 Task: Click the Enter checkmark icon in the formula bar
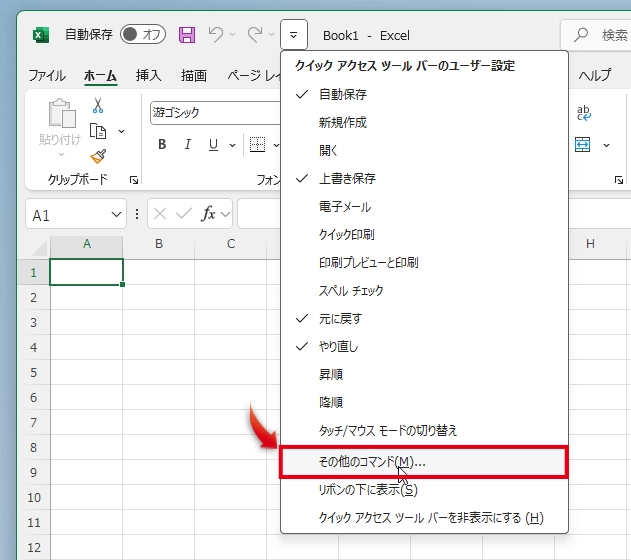184,214
